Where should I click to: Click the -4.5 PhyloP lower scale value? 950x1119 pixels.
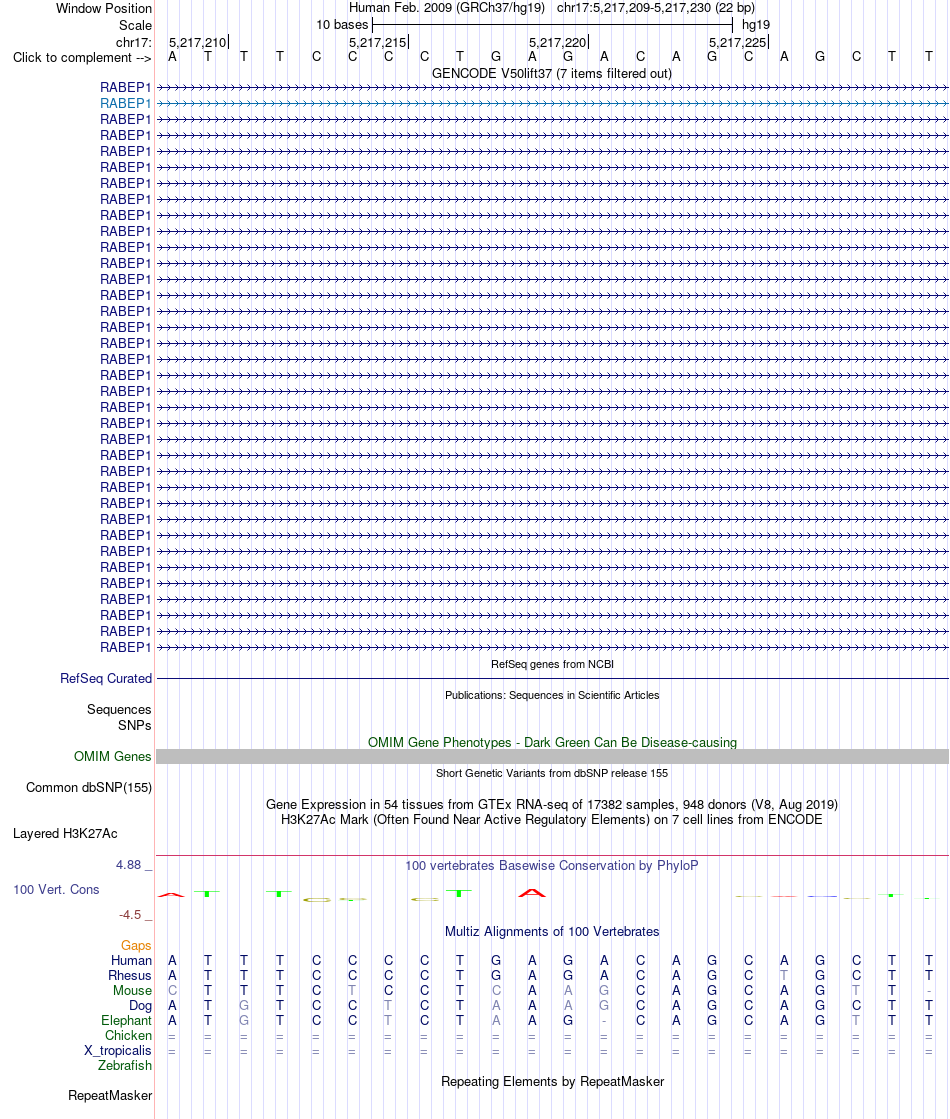pyautogui.click(x=130, y=915)
